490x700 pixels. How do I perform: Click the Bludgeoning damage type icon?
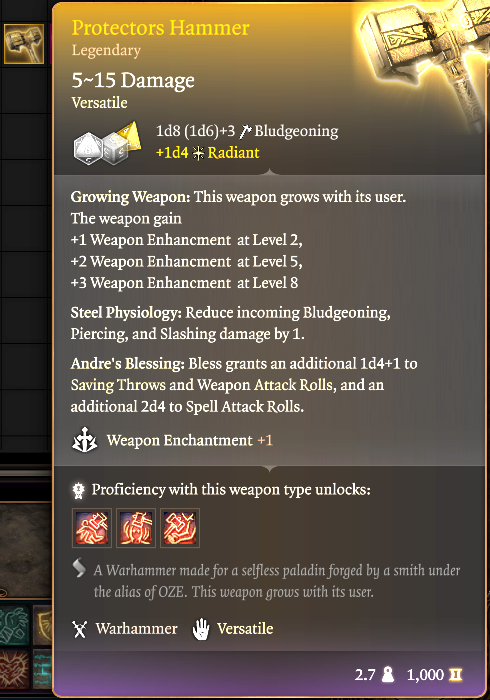245,131
